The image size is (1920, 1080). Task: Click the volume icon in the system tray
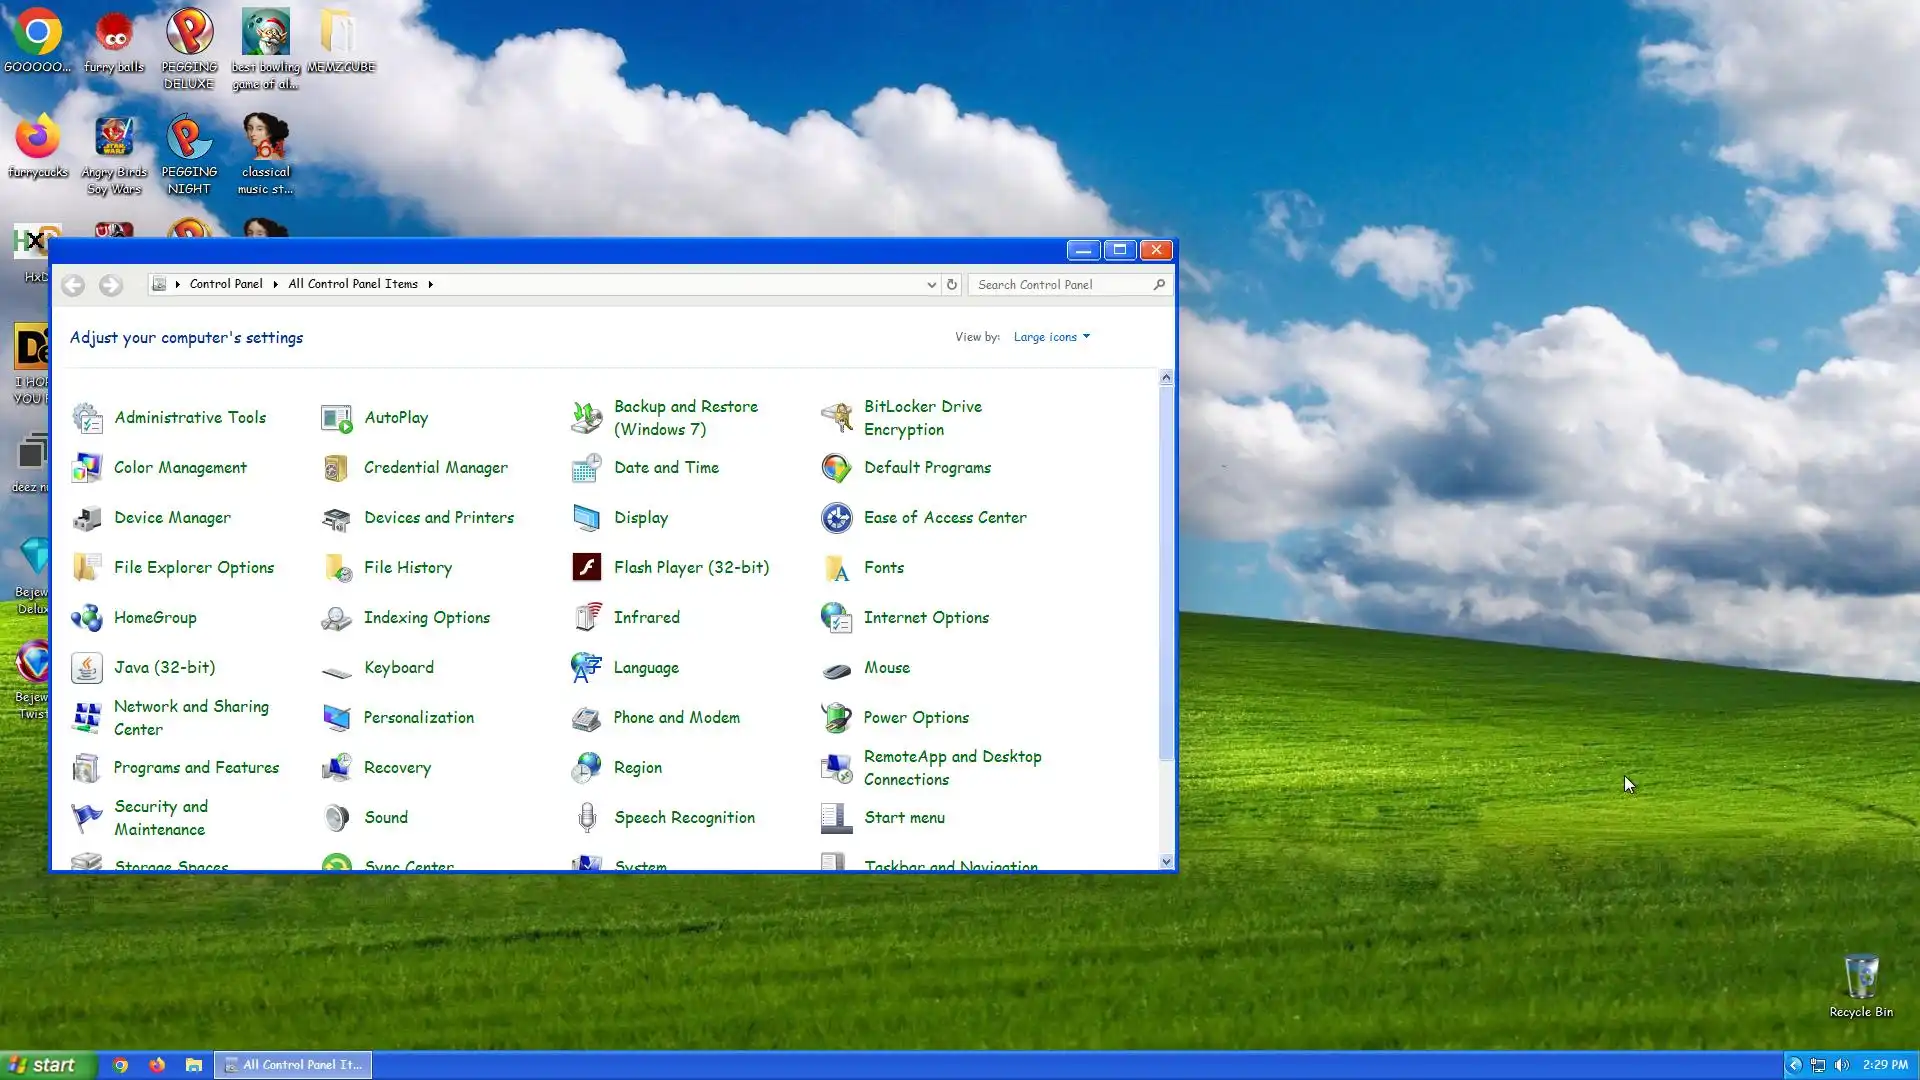click(1841, 1065)
